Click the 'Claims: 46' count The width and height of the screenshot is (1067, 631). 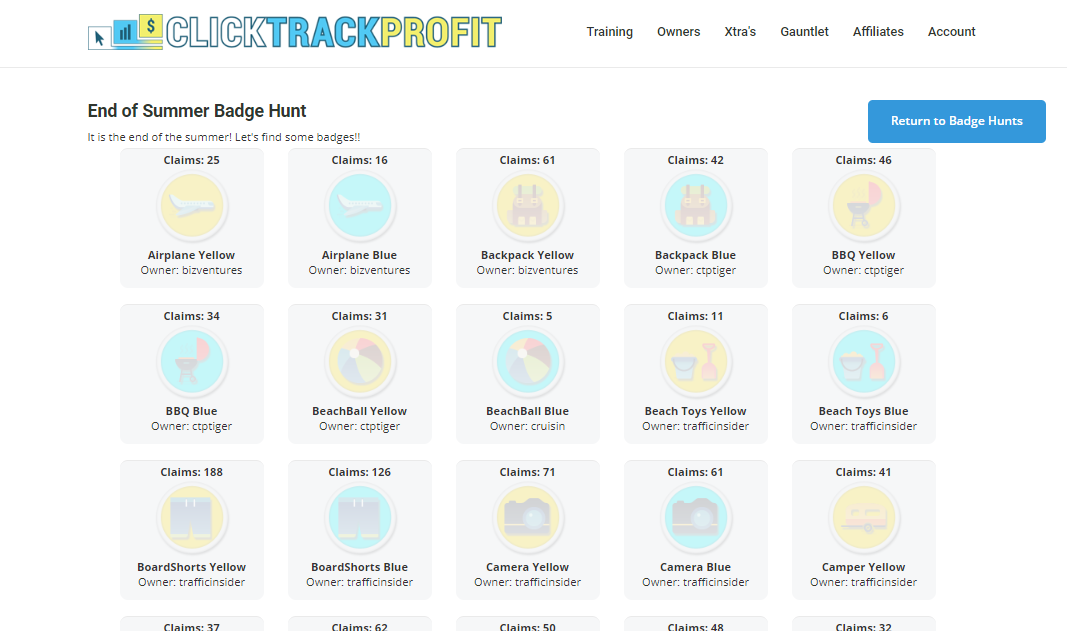click(x=864, y=161)
